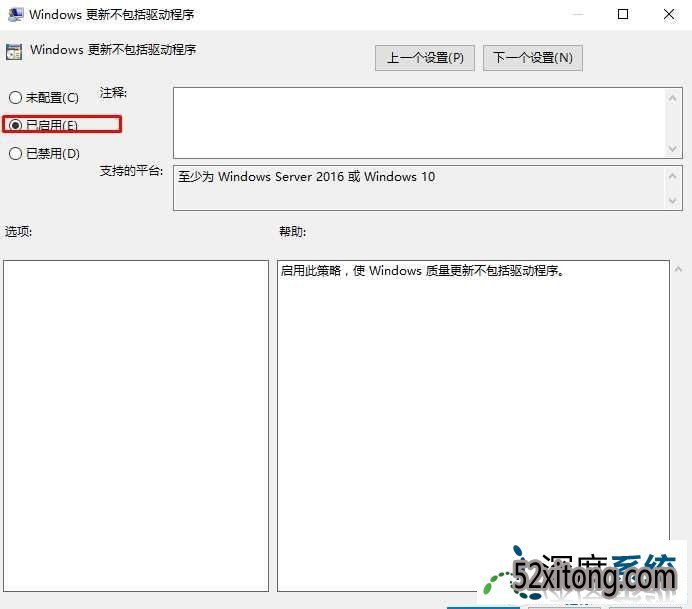Click the 选项 label
Viewport: 692px width, 609px height.
pyautogui.click(x=19, y=231)
